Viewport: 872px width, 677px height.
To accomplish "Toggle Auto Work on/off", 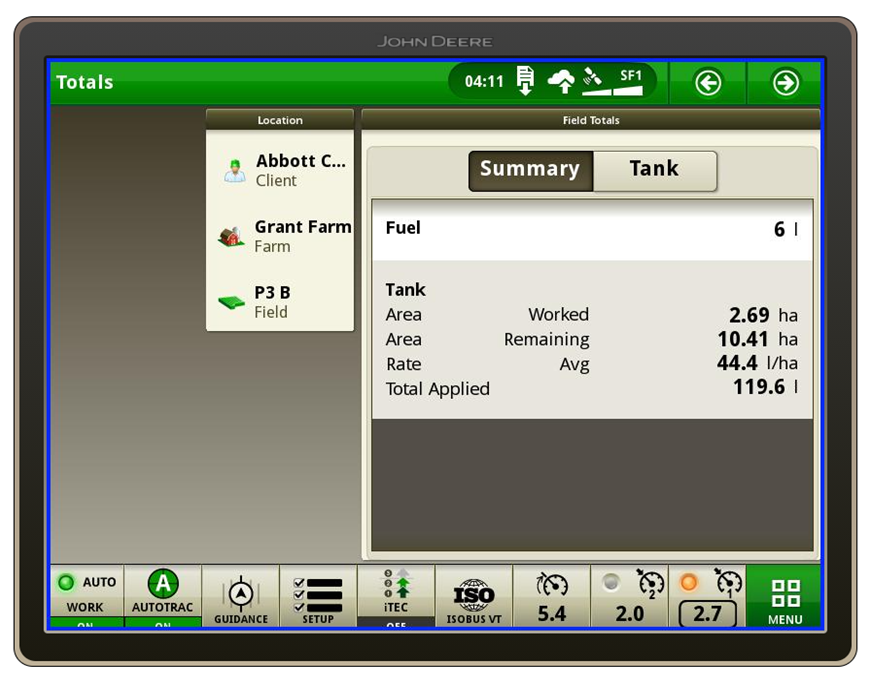I will point(87,596).
